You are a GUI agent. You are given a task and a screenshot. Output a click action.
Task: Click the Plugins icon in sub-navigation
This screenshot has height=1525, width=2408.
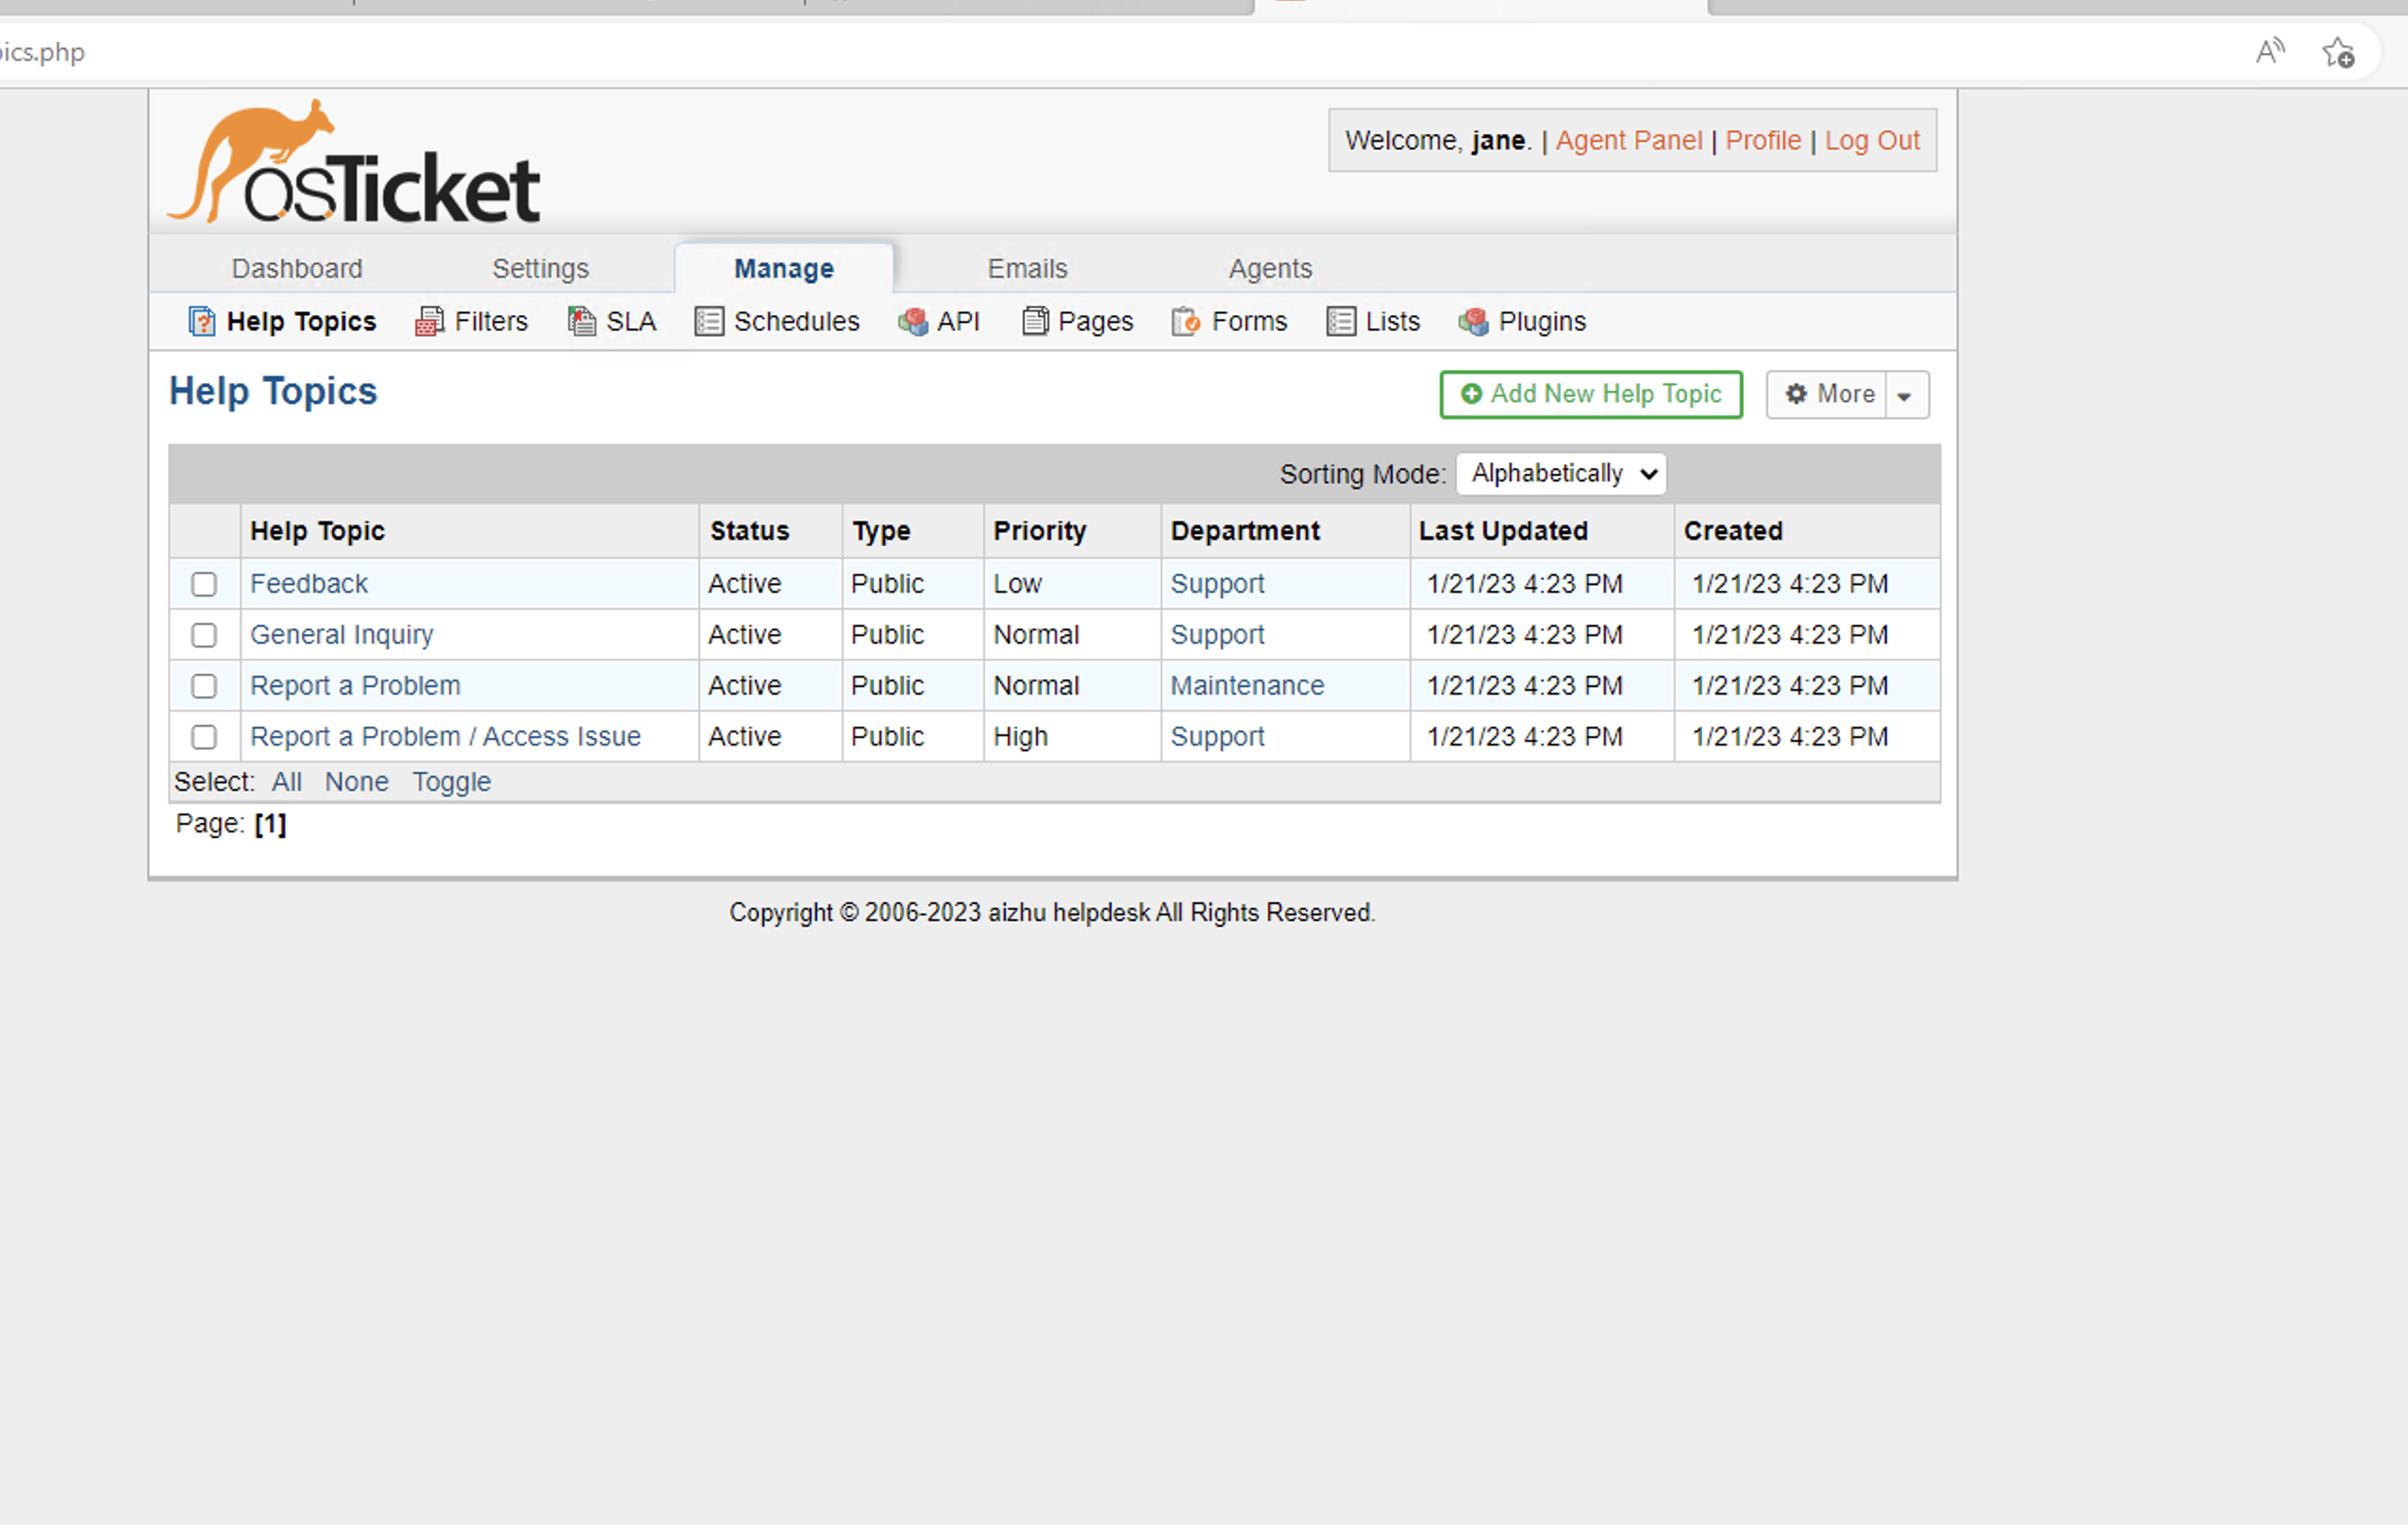[x=1473, y=322]
